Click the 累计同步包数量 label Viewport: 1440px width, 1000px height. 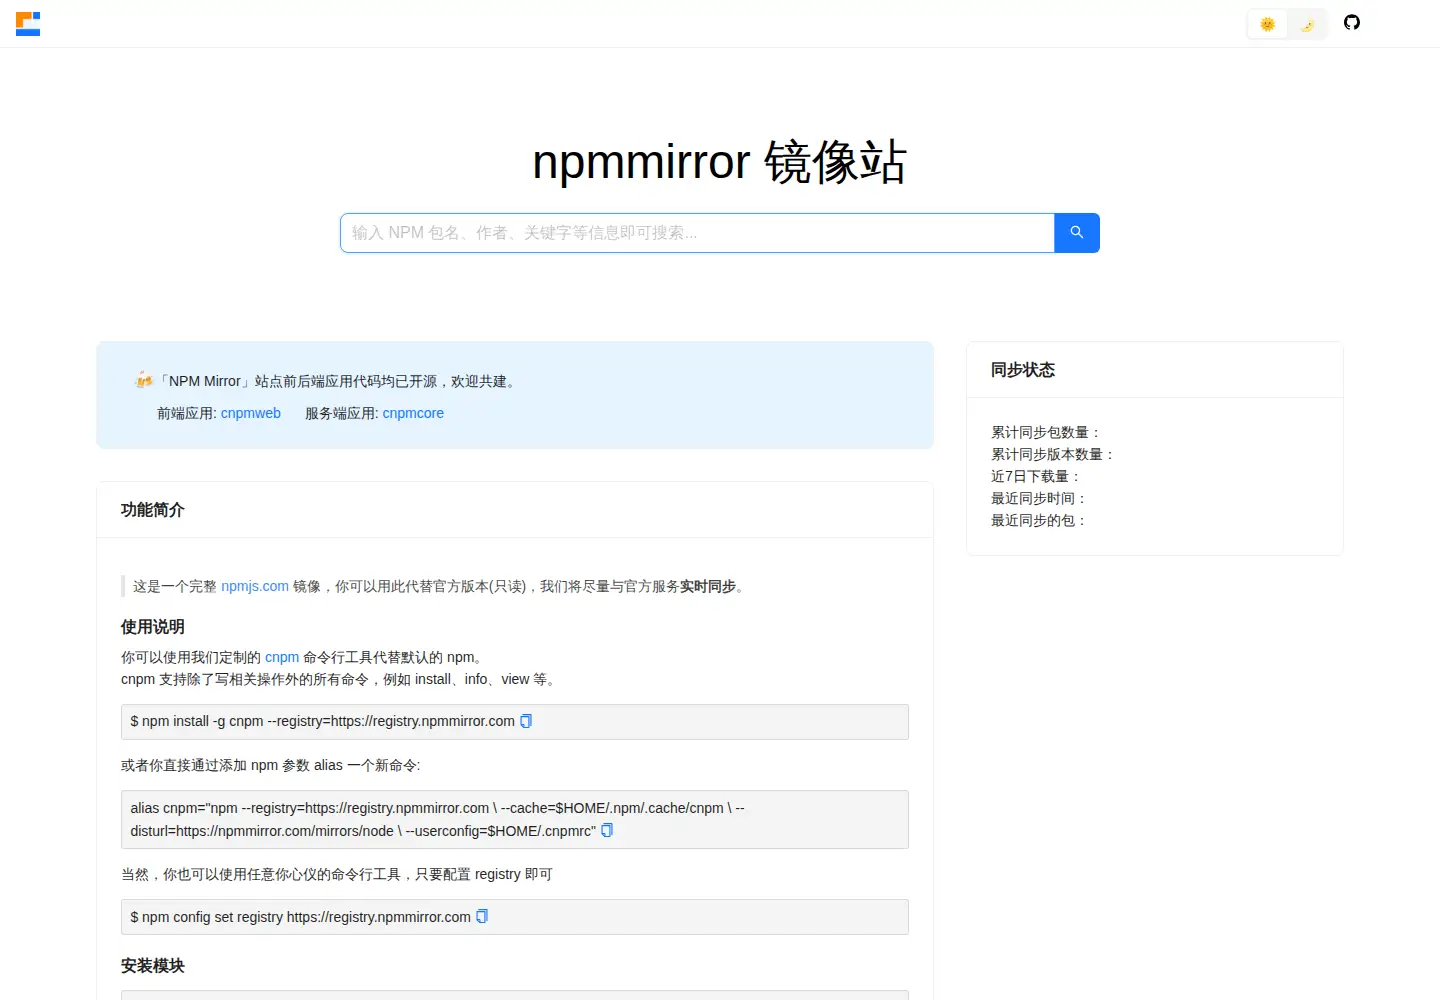1046,432
